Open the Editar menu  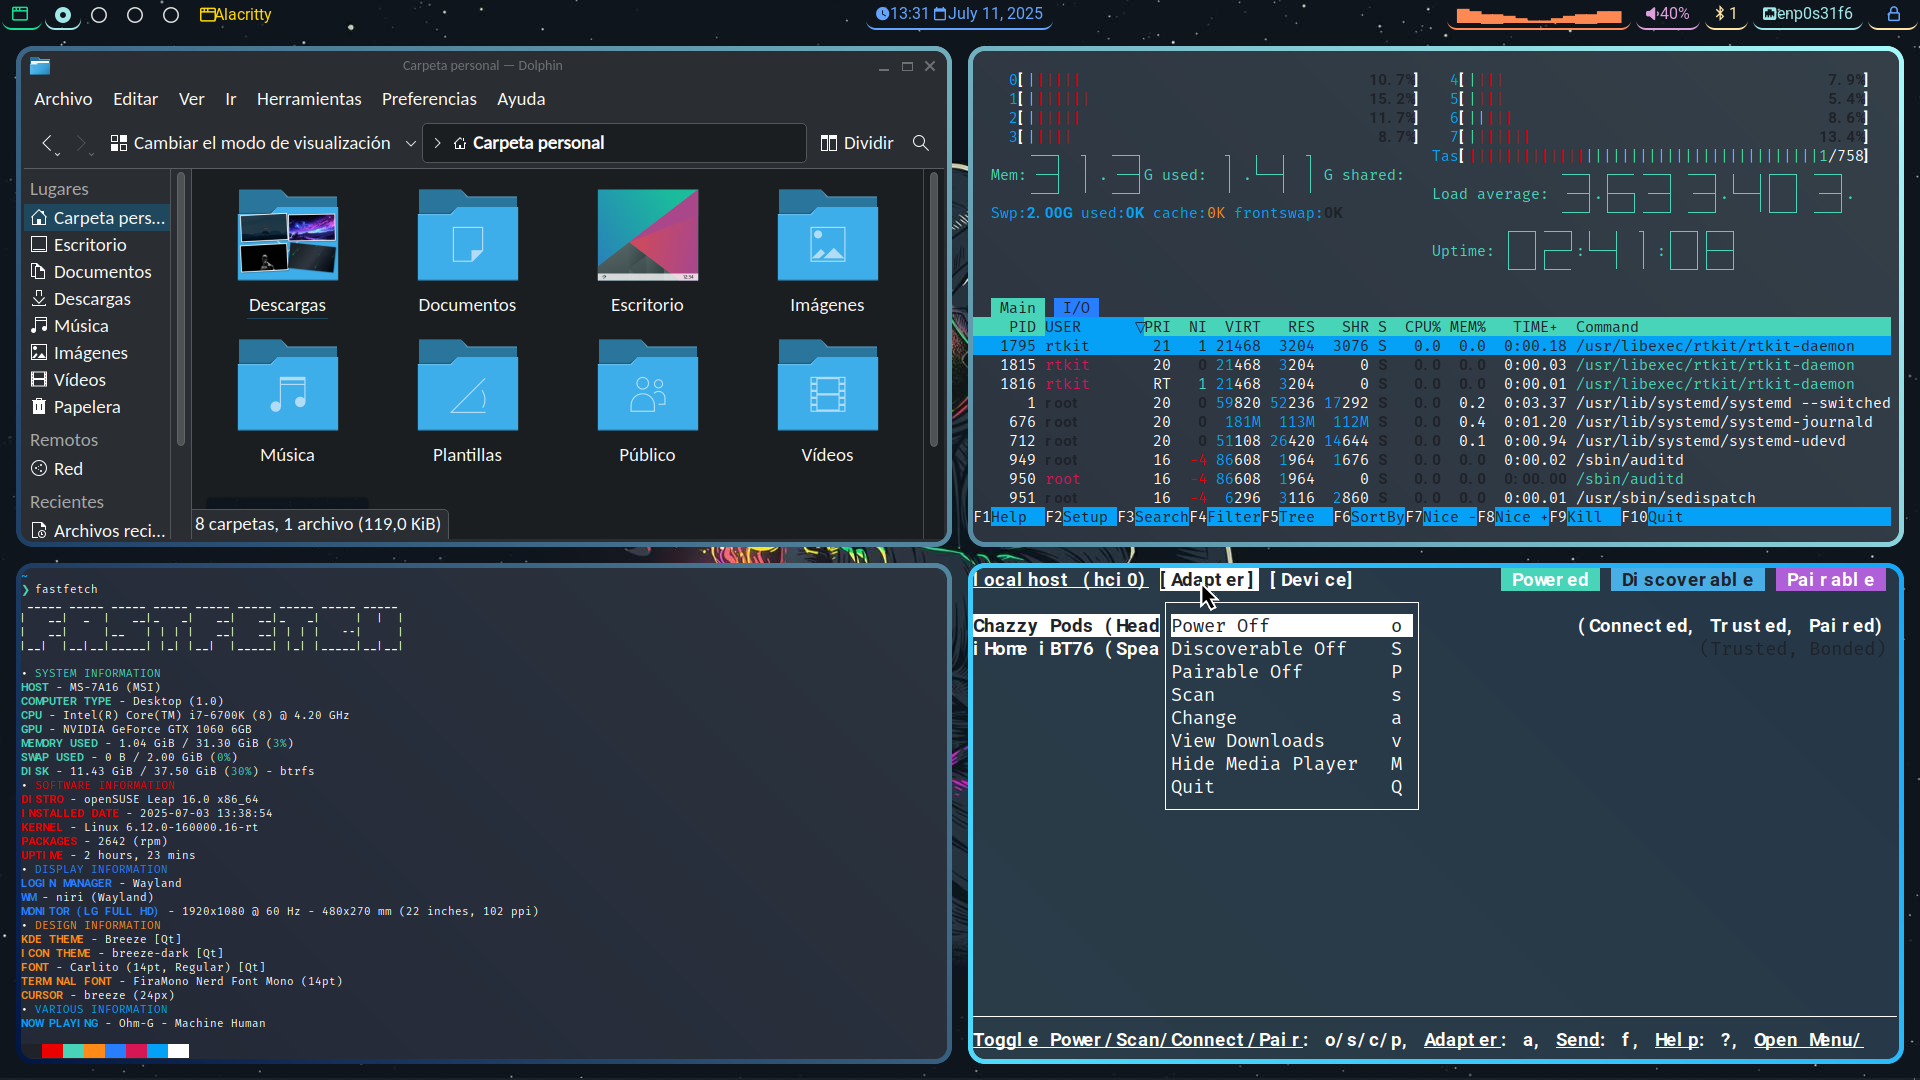pos(135,99)
